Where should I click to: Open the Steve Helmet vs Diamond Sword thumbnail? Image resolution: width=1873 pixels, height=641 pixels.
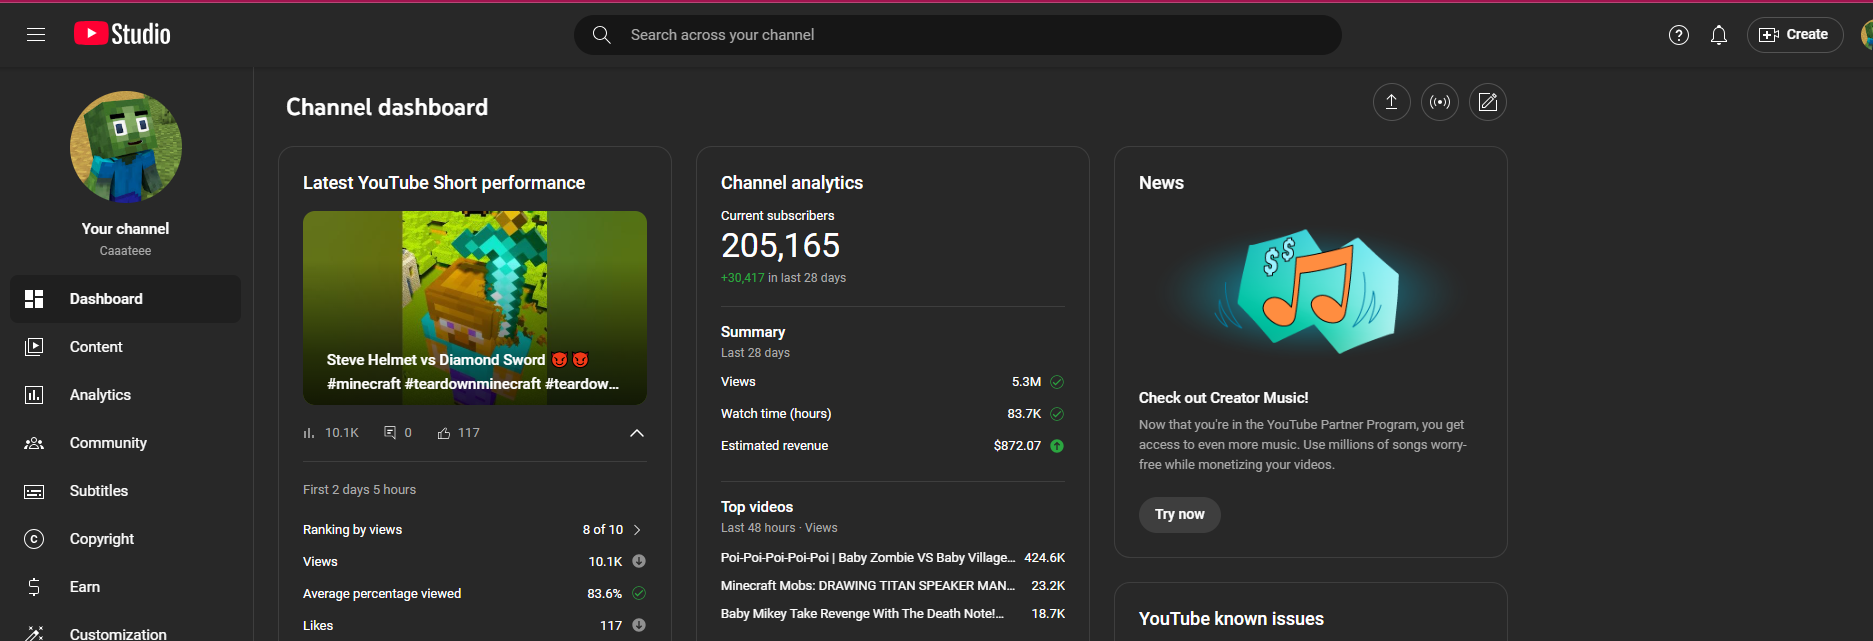click(x=475, y=308)
